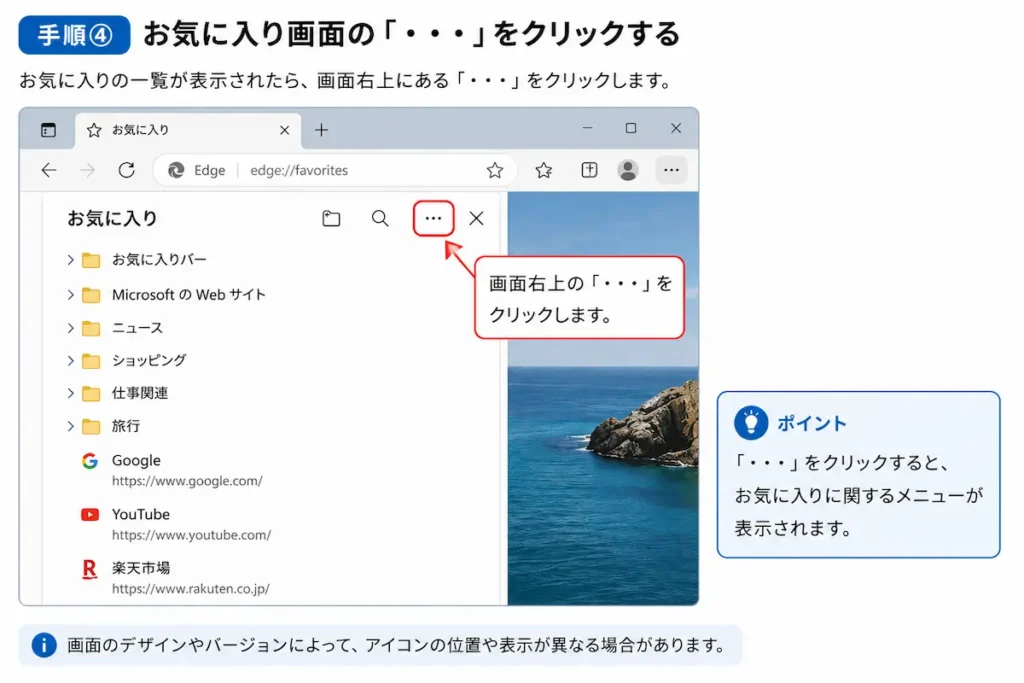
Task: Expand the Microsoft の Web サイト chevron
Action: coord(71,295)
